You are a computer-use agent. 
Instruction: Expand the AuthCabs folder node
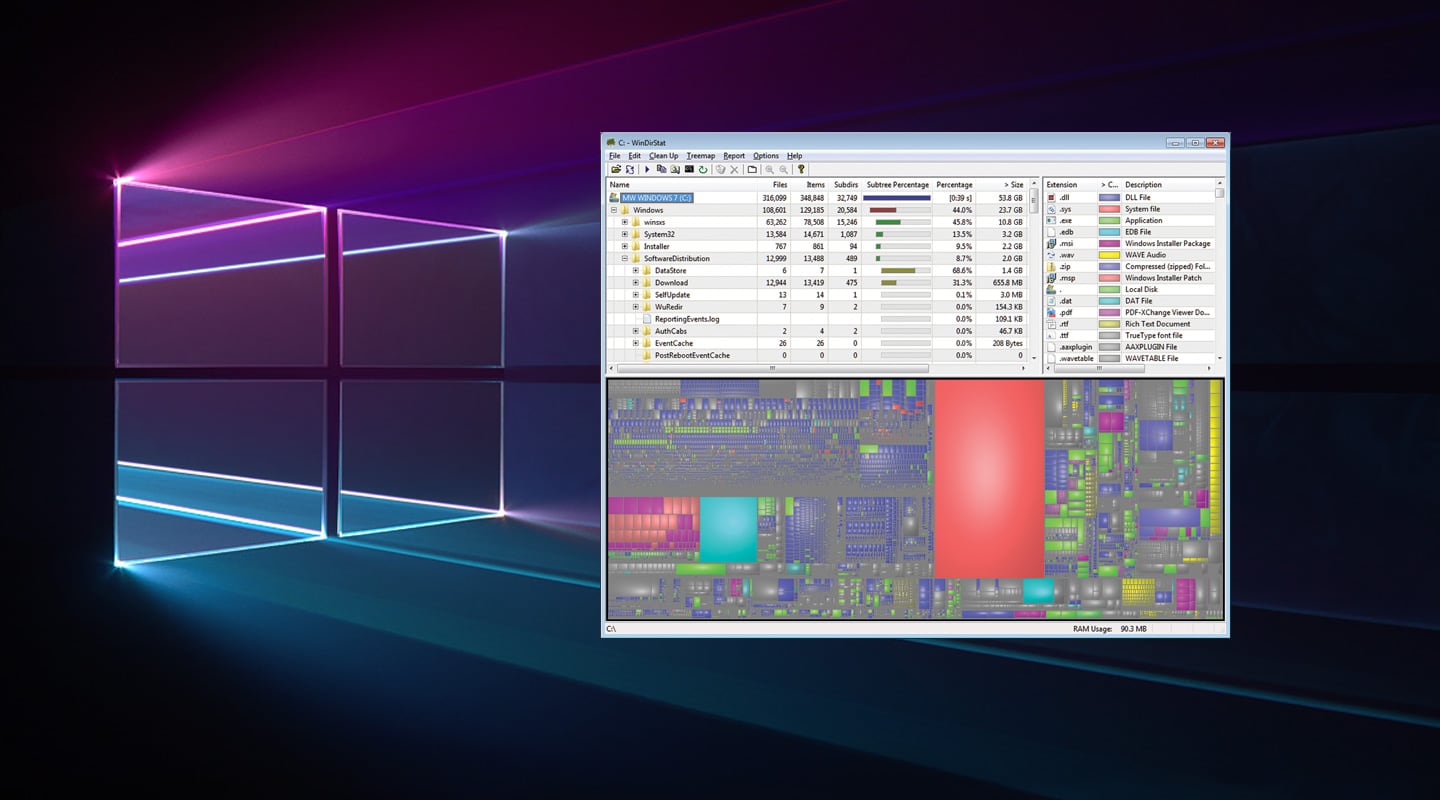pos(636,331)
